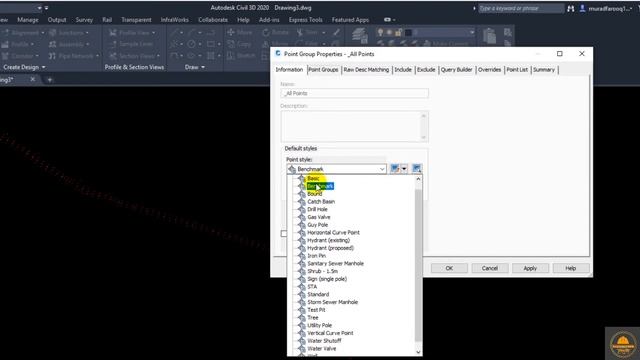Choose Sign (single pole) point style
The image size is (640, 360).
(327, 279)
